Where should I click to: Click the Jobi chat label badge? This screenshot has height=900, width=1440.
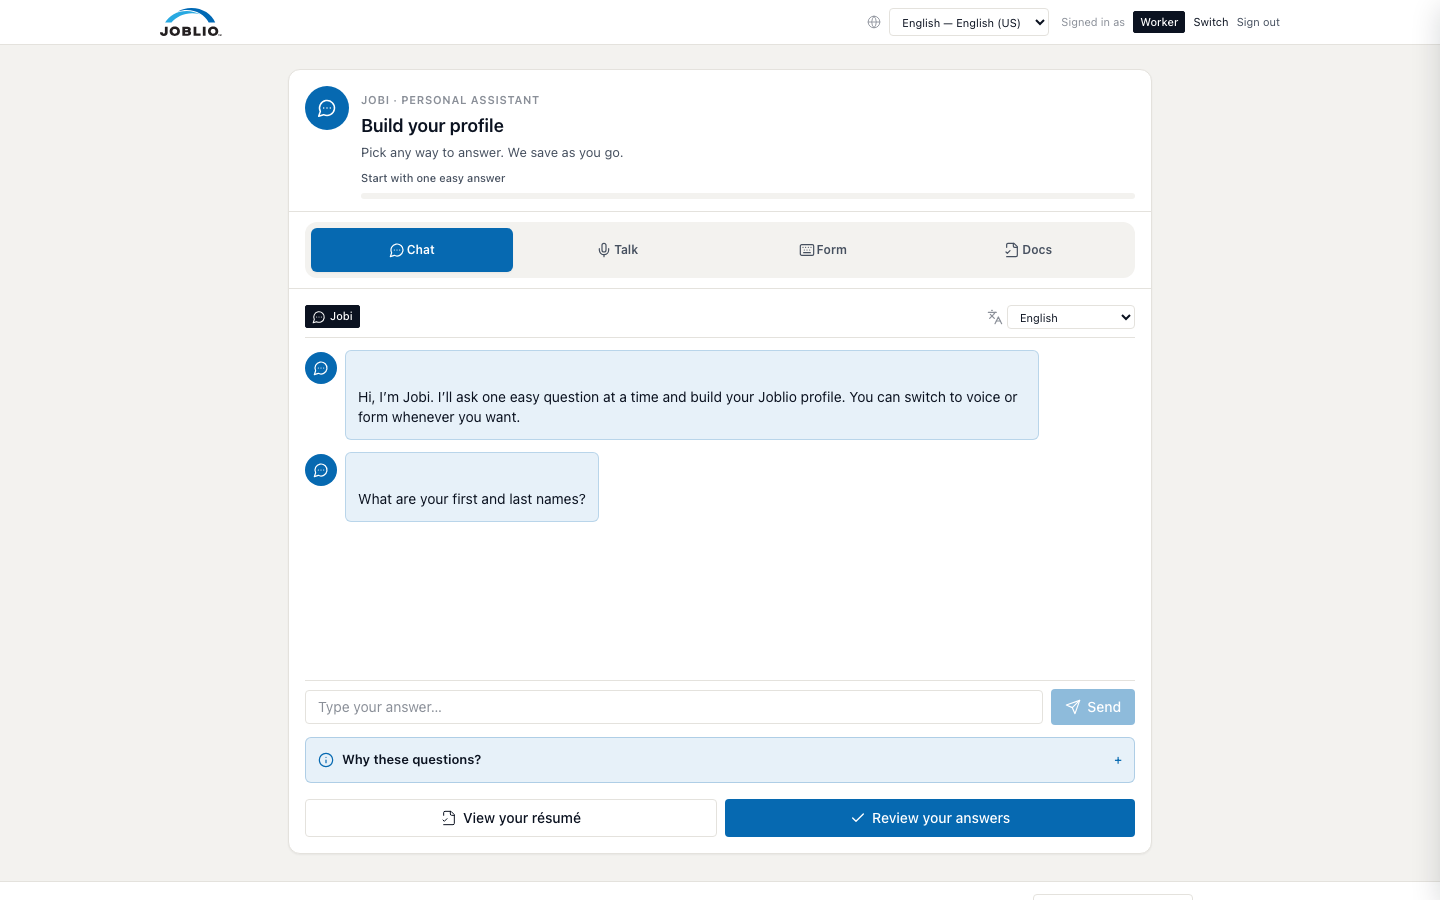click(332, 316)
